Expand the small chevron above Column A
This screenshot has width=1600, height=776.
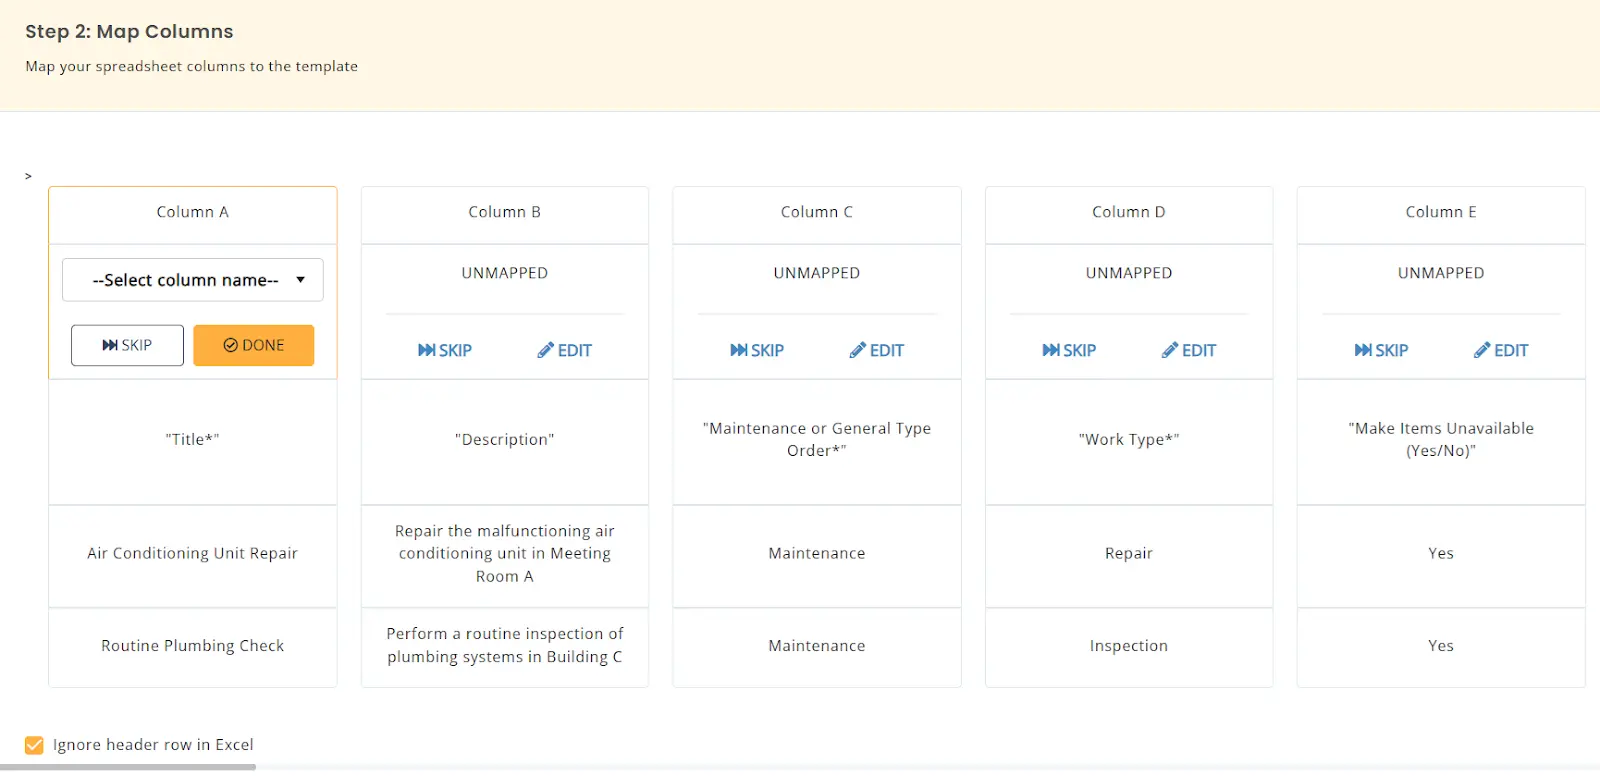[28, 176]
